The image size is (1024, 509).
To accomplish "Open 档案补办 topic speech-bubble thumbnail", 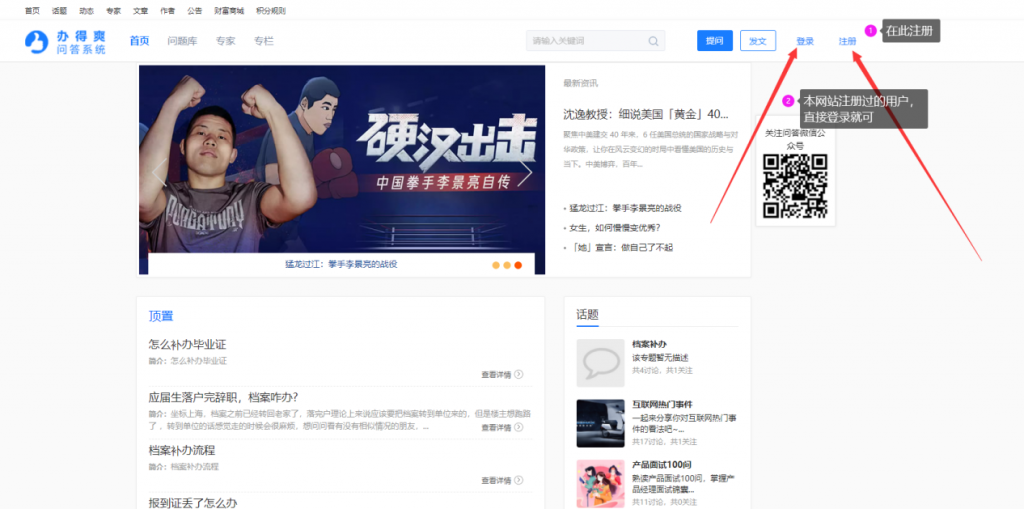I will 600,363.
